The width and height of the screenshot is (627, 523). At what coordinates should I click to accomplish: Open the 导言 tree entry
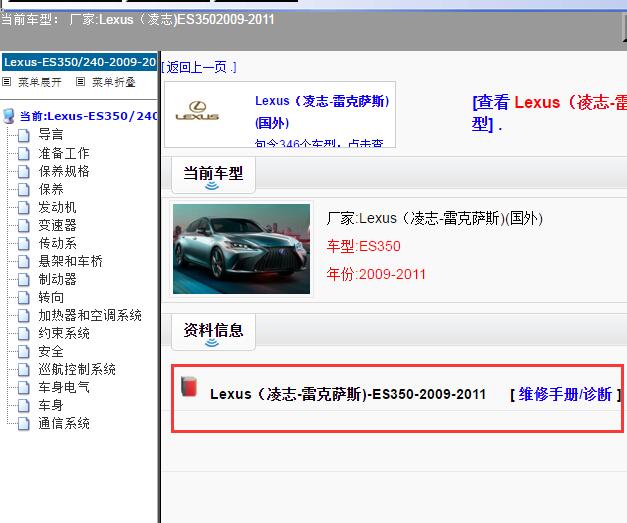click(x=51, y=134)
